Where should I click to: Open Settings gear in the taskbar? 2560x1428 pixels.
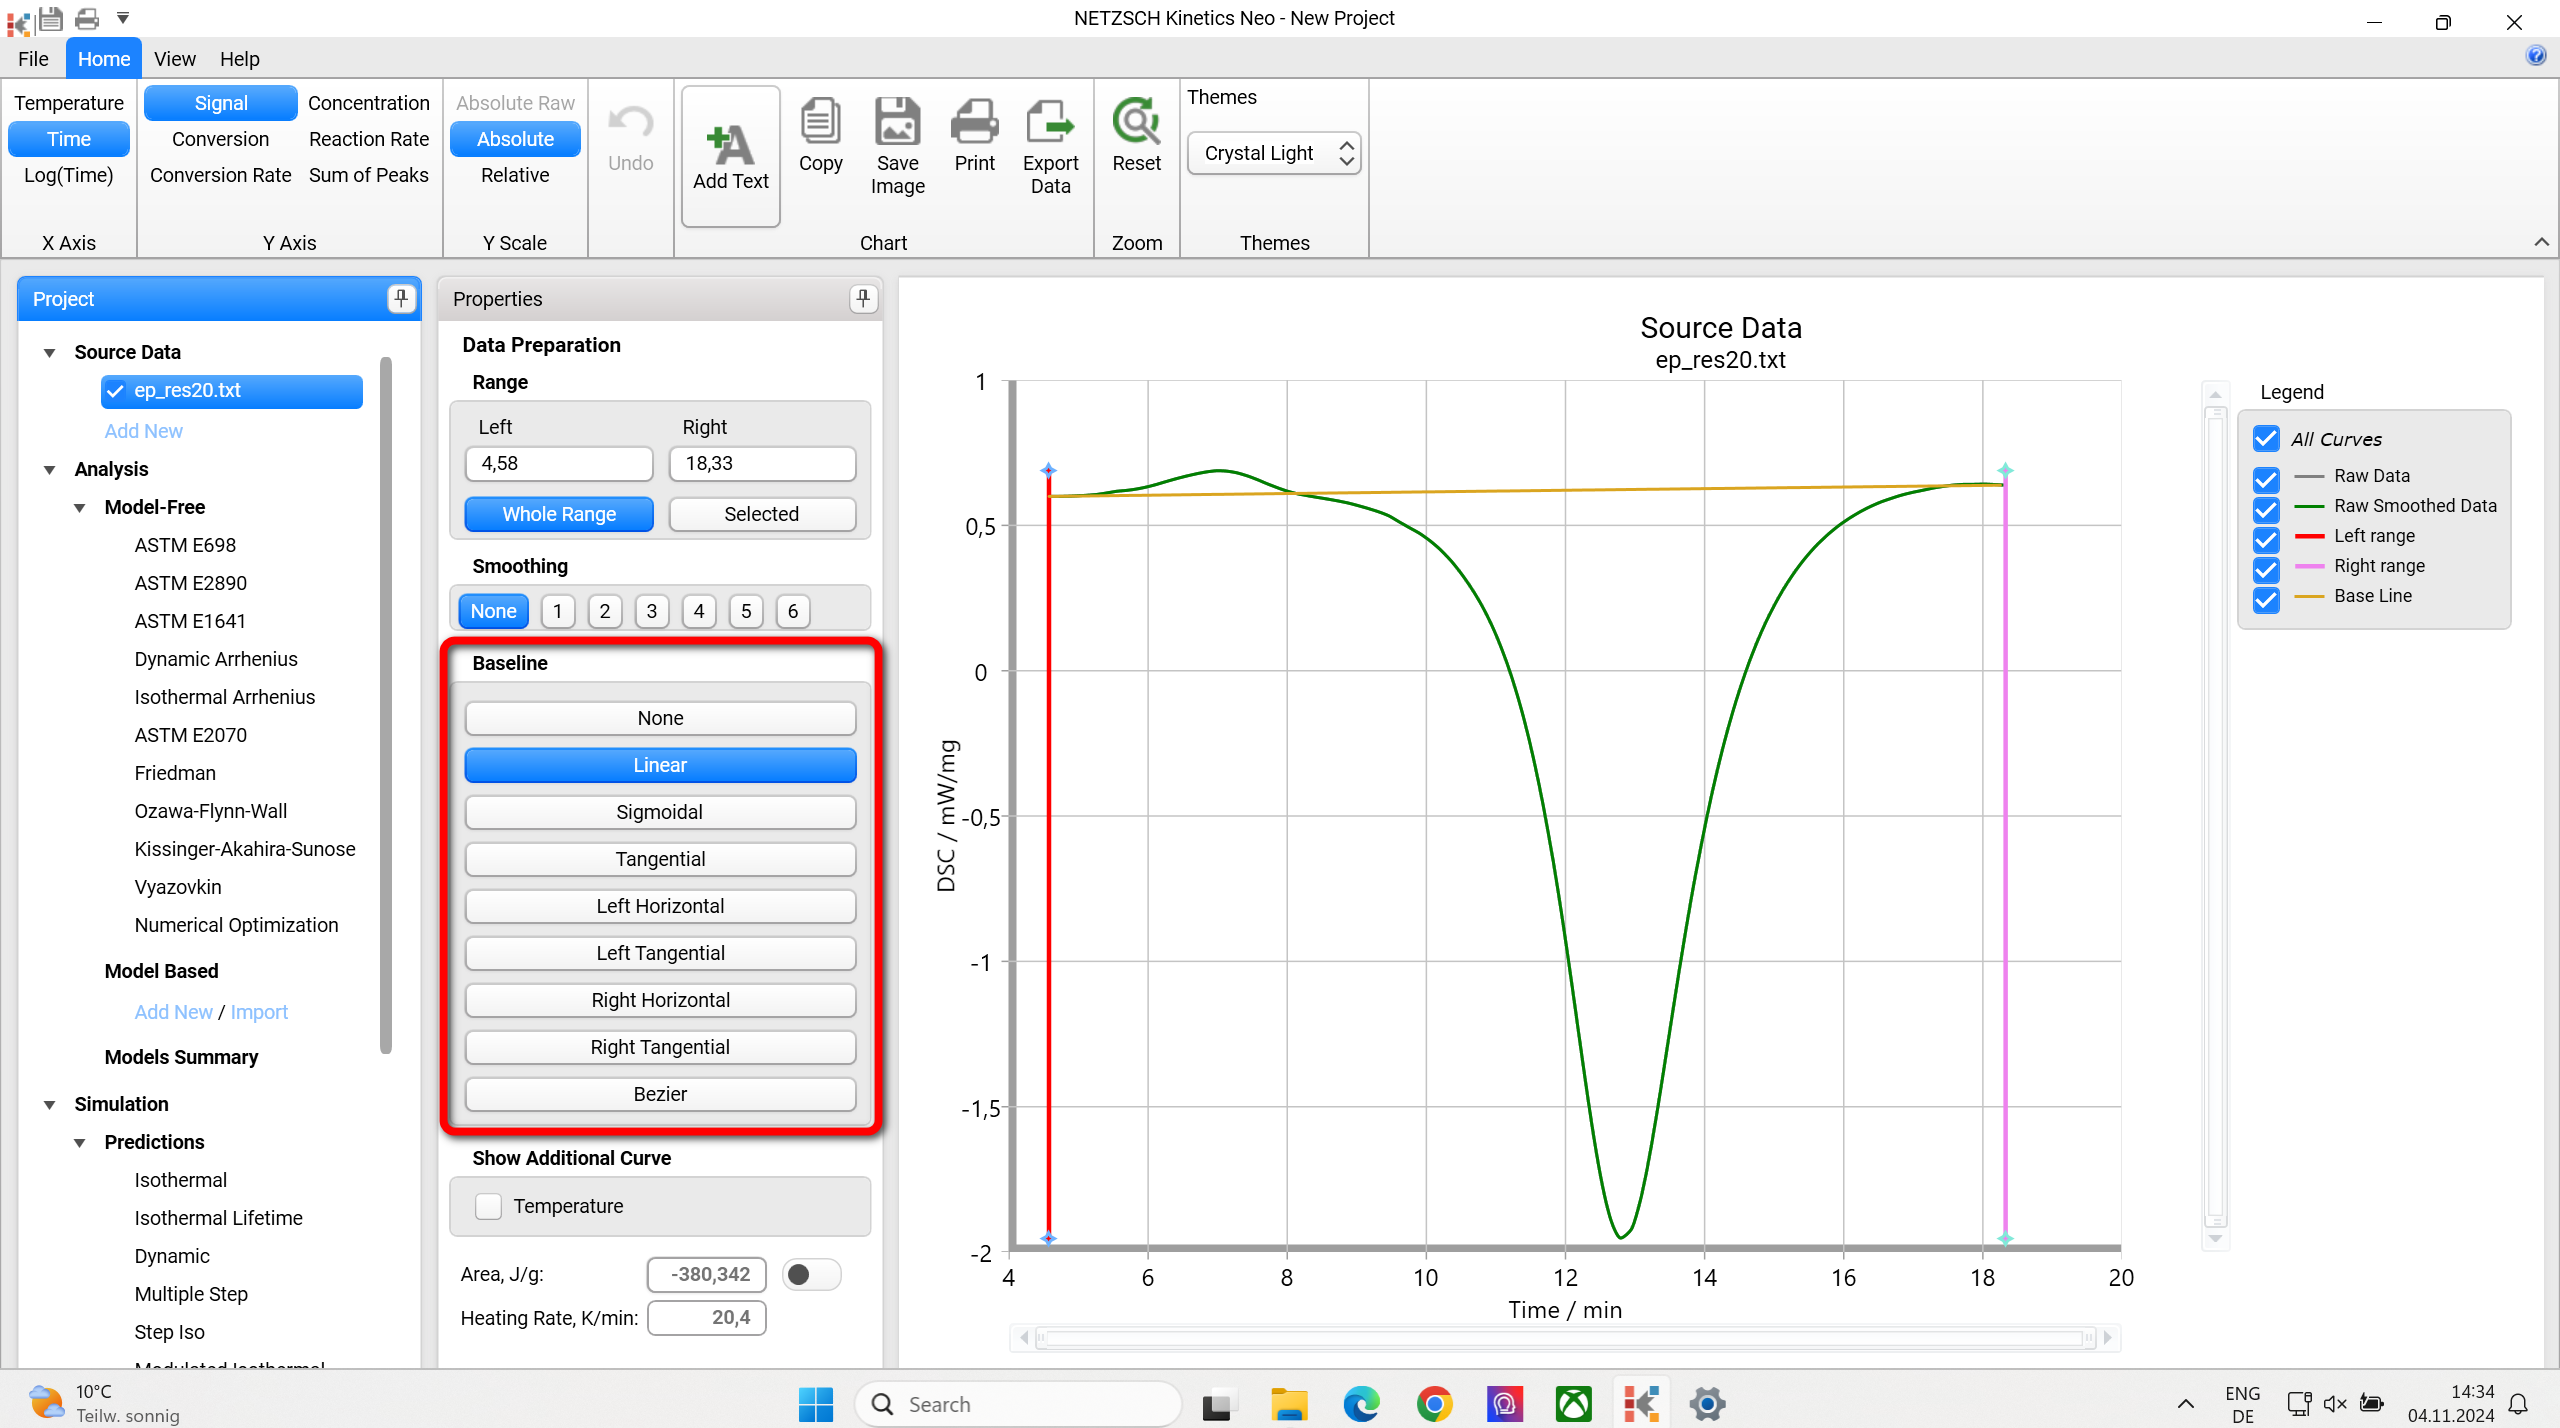pos(1707,1404)
